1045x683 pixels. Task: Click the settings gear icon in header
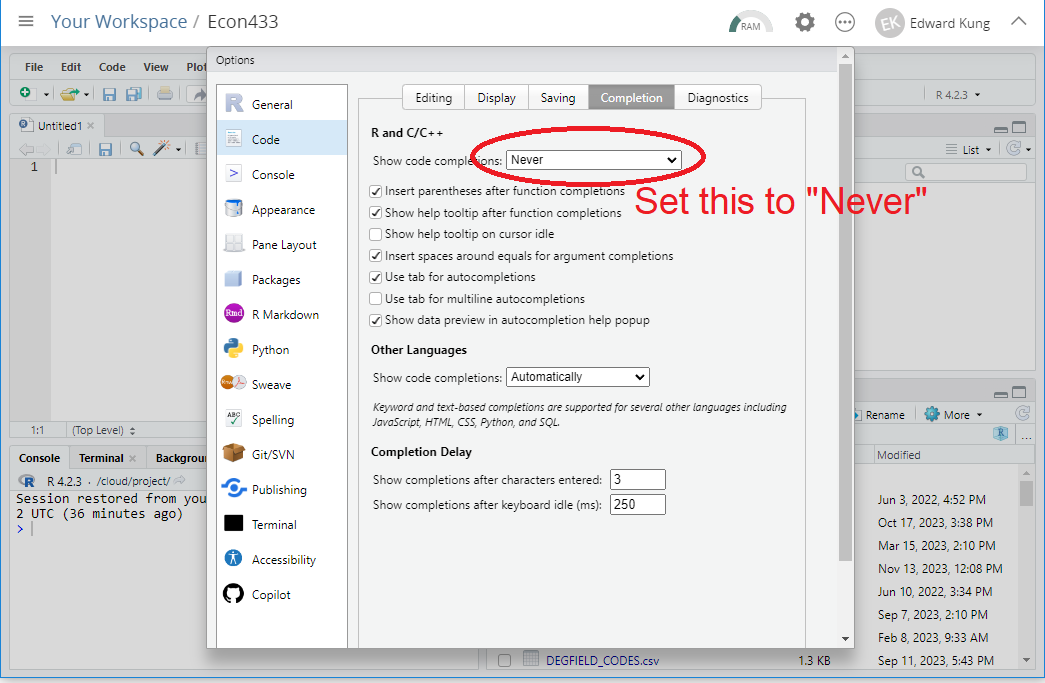pos(804,23)
